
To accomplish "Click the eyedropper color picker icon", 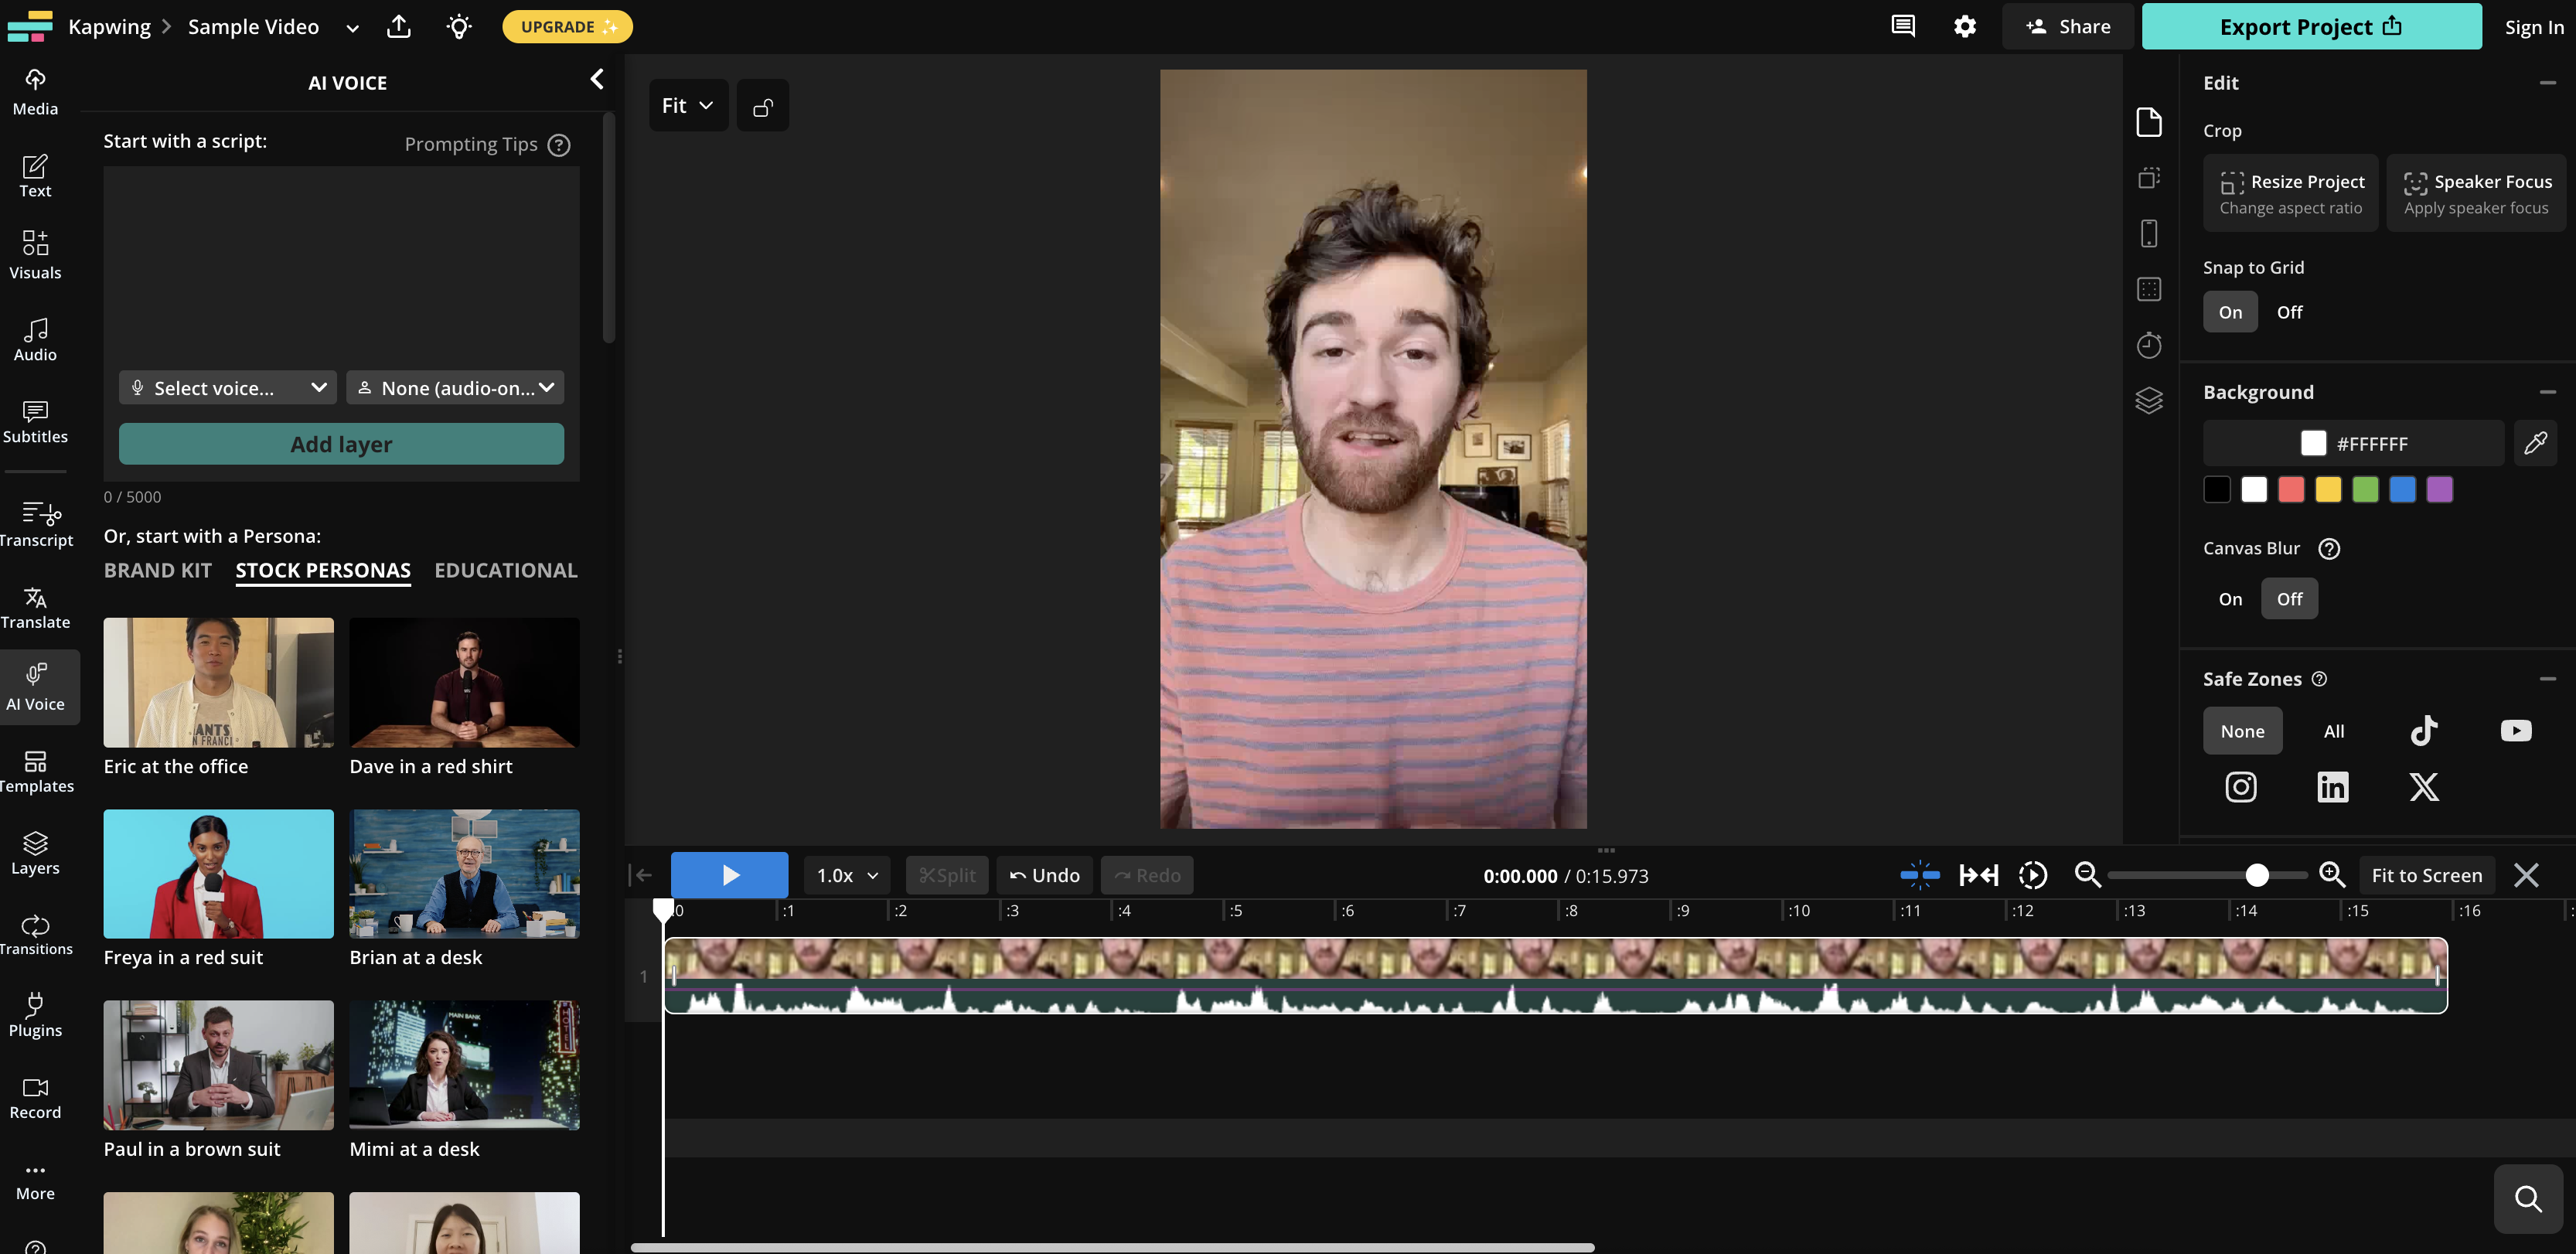I will tap(2535, 443).
